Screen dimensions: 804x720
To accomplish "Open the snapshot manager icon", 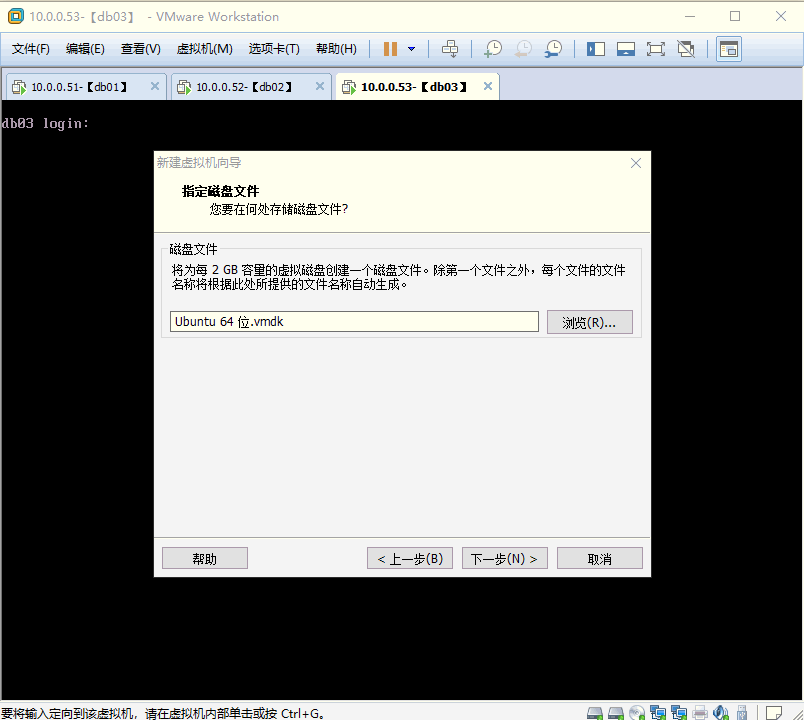I will (x=553, y=48).
